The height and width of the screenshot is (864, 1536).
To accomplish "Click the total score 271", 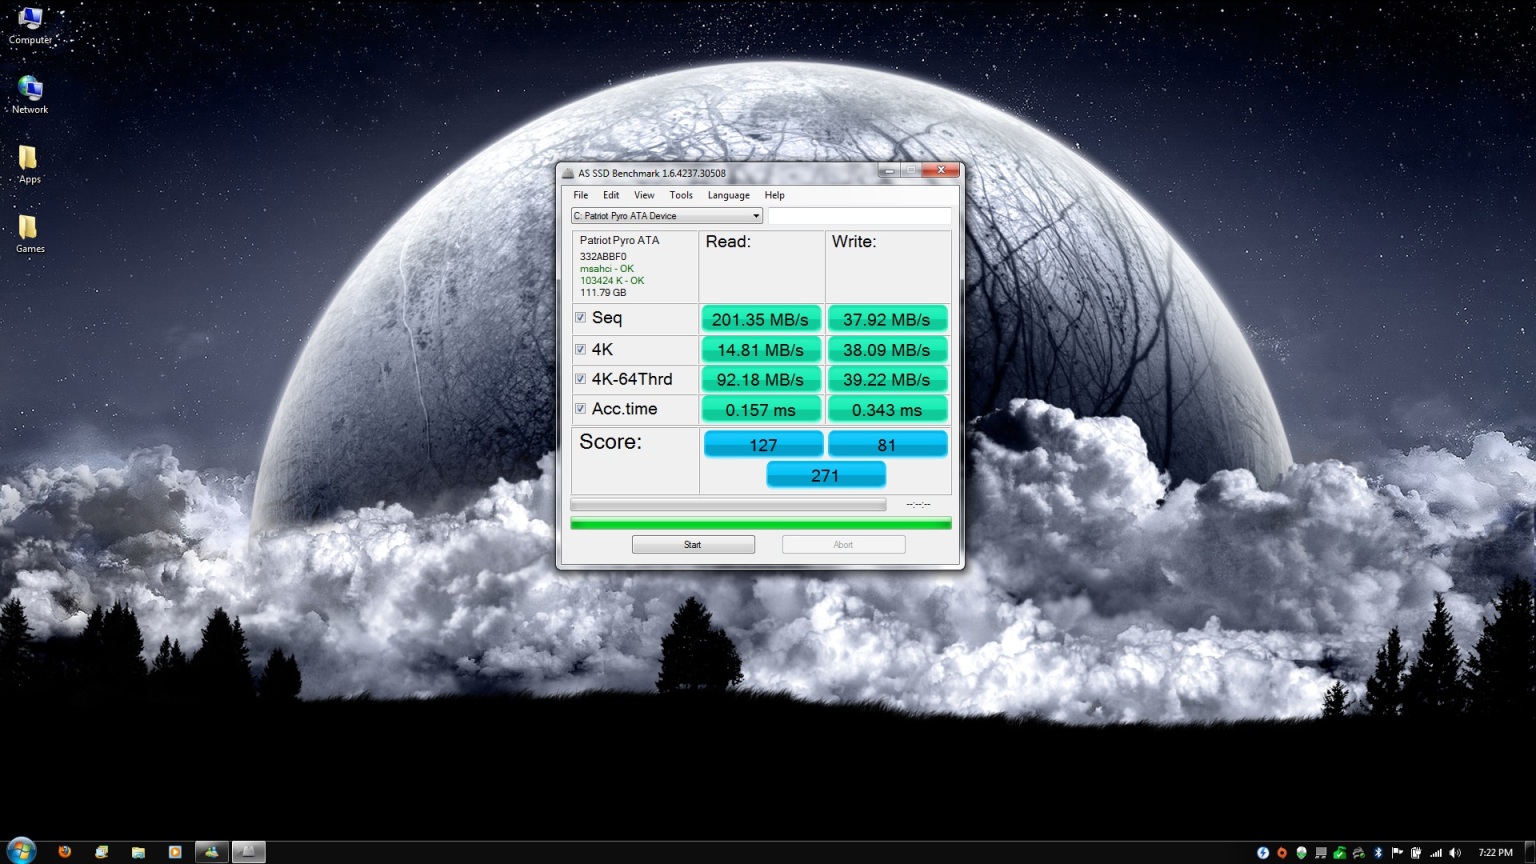I will pyautogui.click(x=826, y=475).
